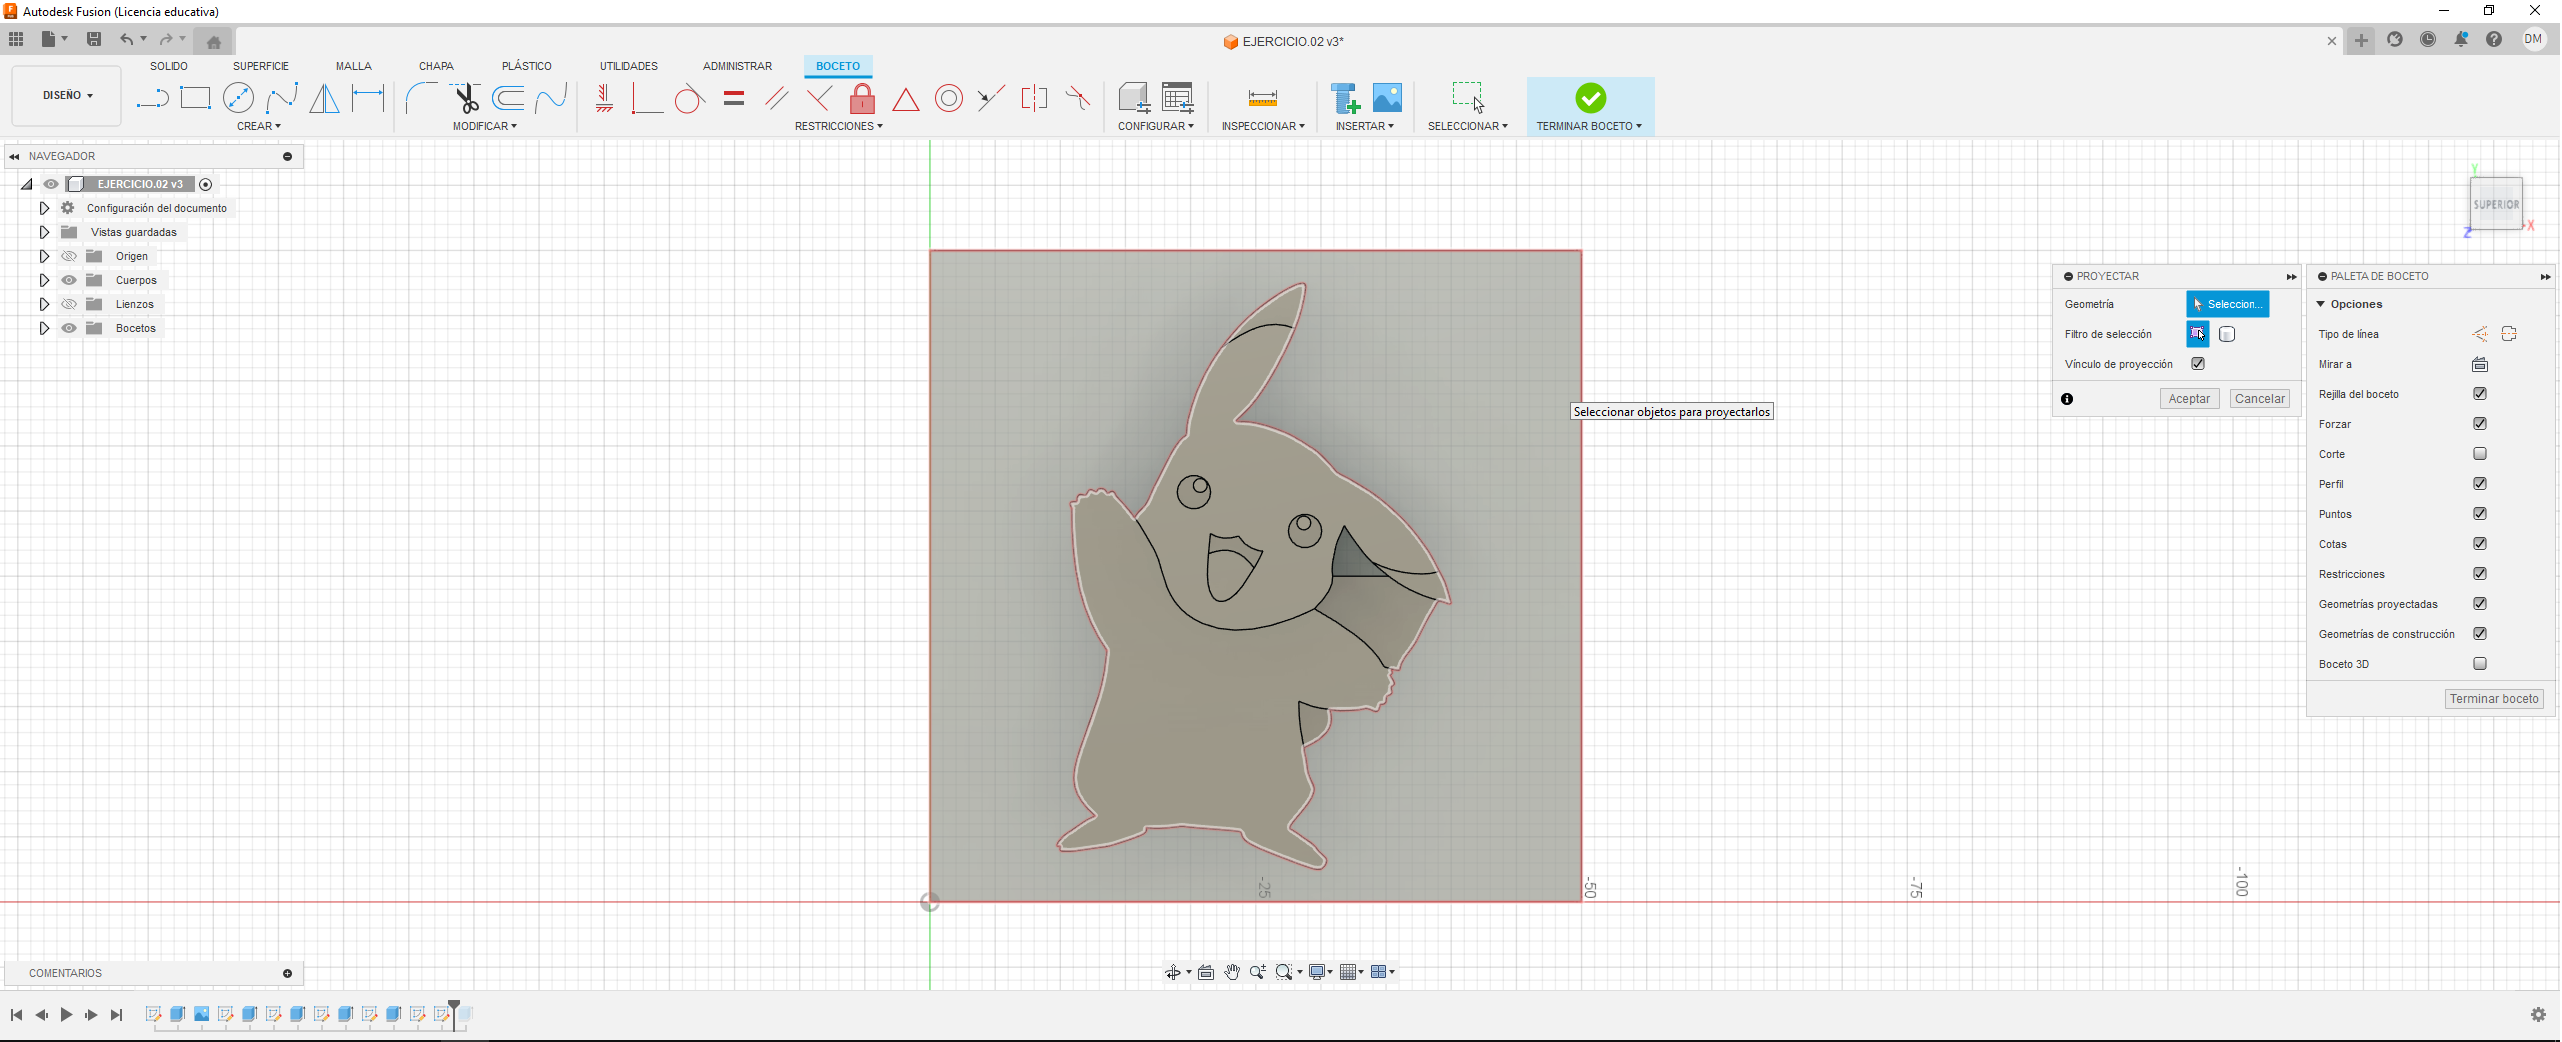Expand the Lienzos tree node

point(44,304)
